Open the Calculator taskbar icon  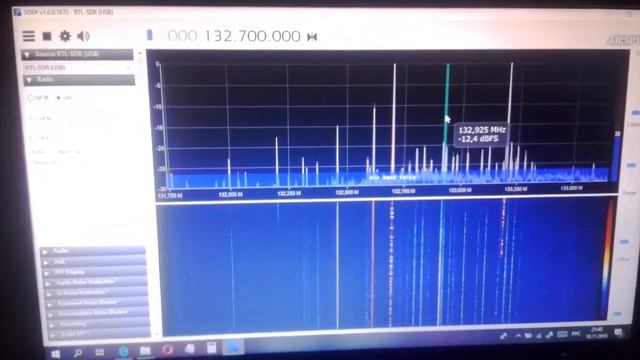(x=211, y=348)
